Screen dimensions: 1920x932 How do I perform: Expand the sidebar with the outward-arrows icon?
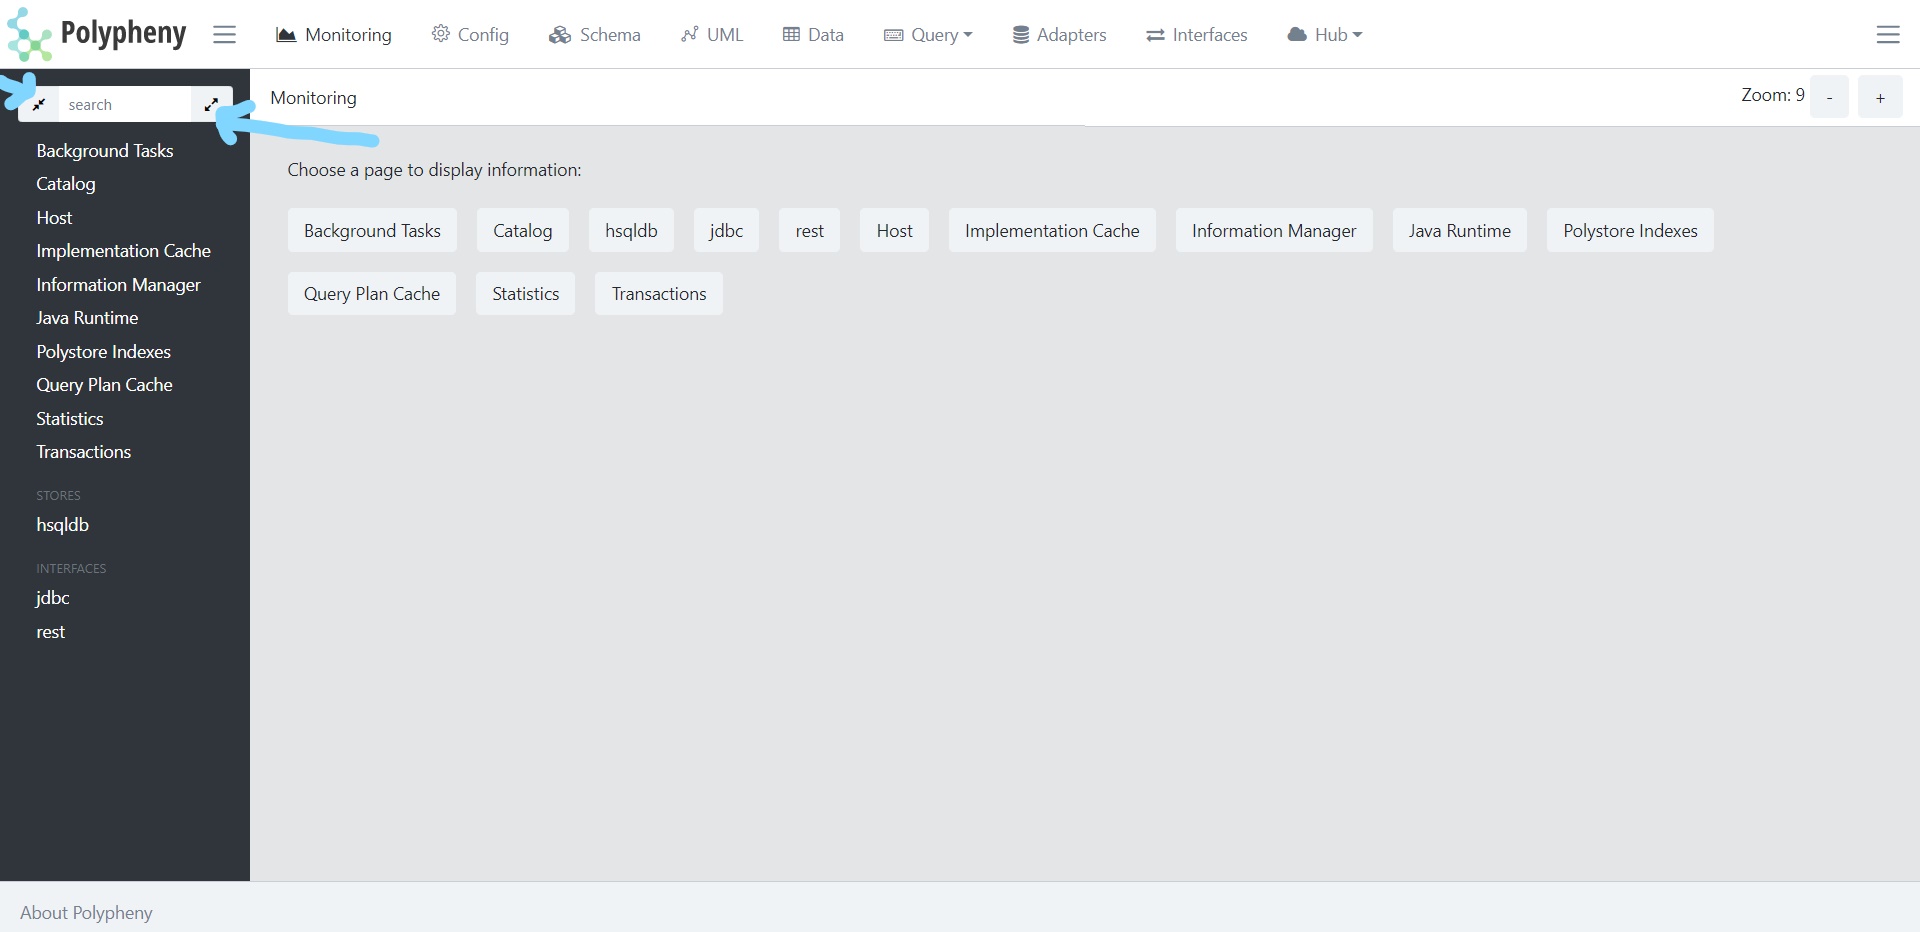point(211,103)
